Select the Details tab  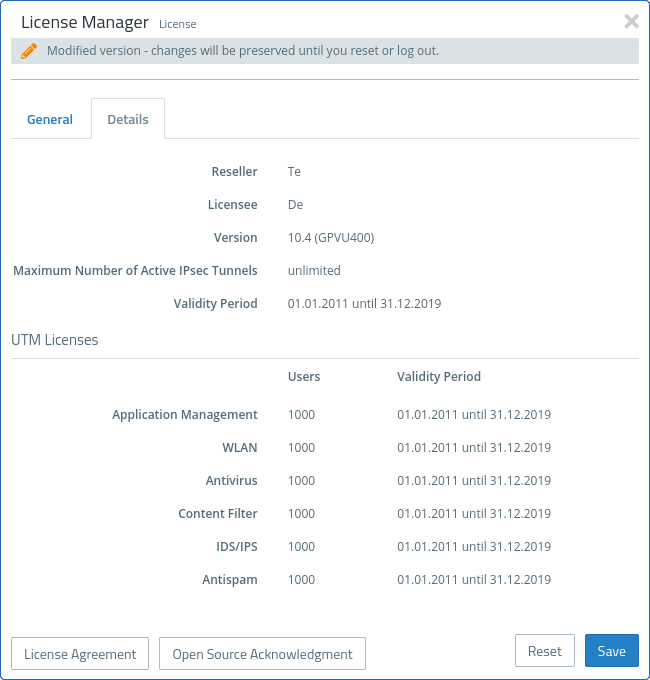pyautogui.click(x=128, y=119)
